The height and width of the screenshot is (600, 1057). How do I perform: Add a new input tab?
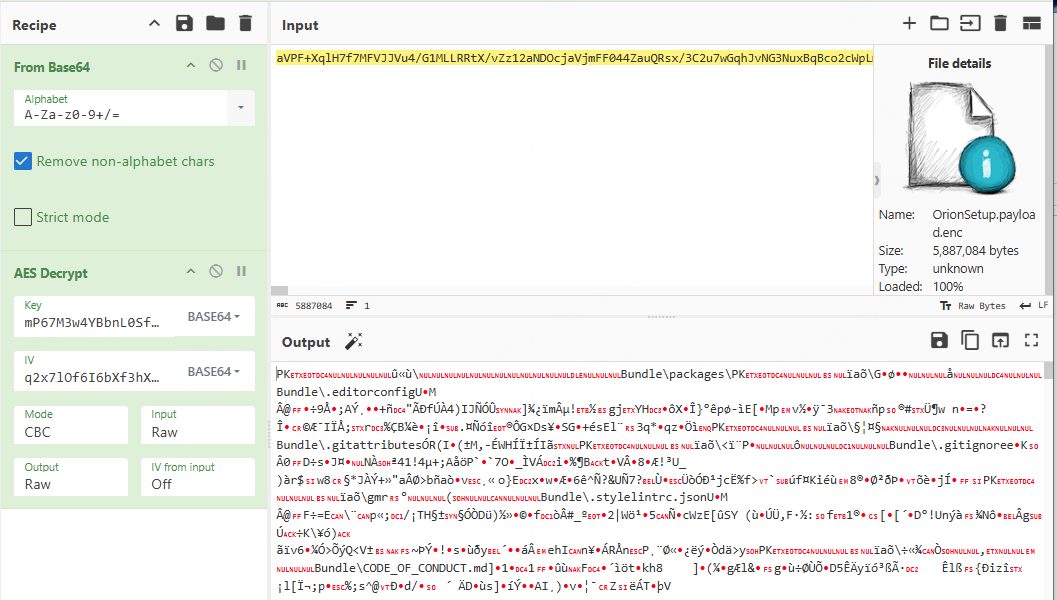click(x=909, y=24)
